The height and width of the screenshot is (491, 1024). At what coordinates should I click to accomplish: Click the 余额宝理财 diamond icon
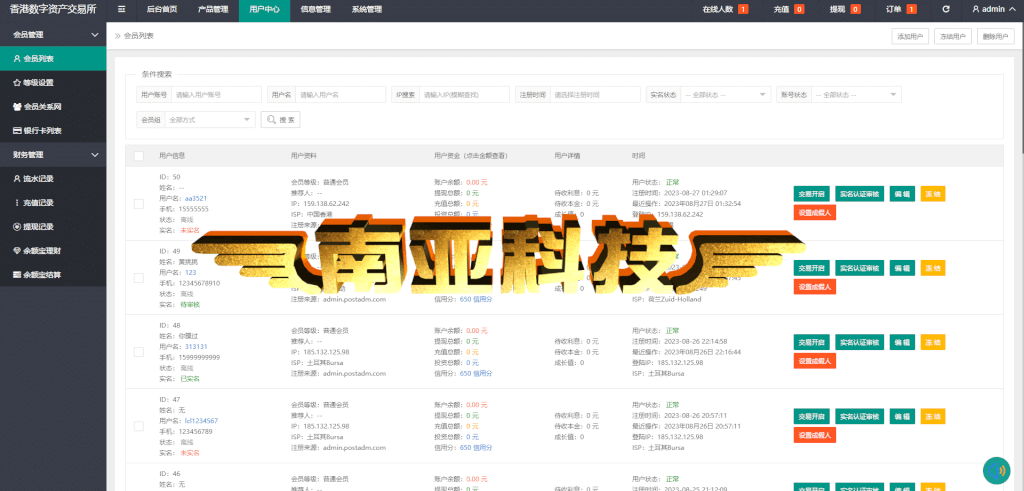point(17,251)
